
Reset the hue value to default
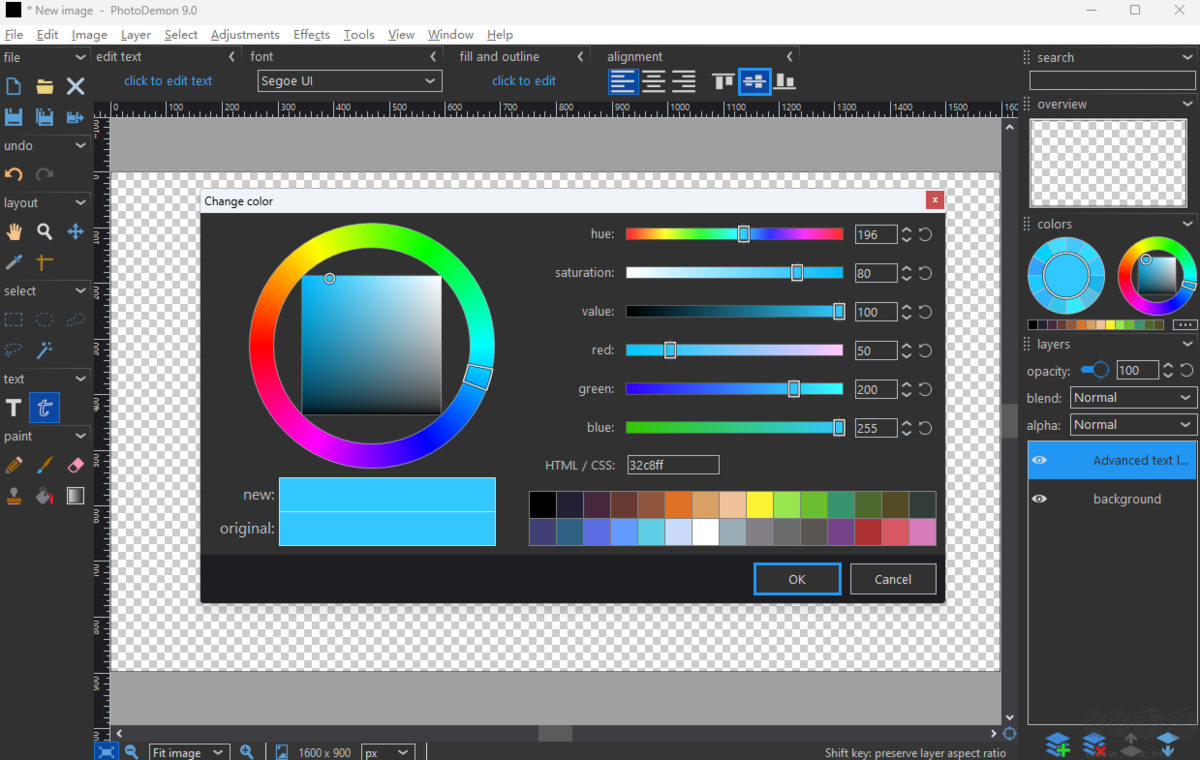[925, 235]
